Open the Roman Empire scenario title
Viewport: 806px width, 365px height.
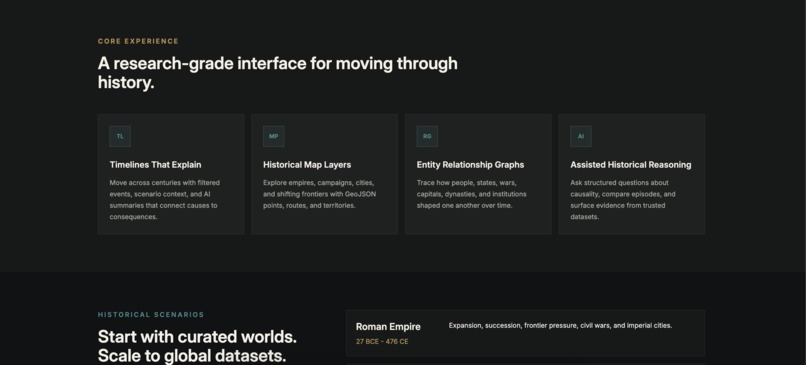click(x=388, y=326)
